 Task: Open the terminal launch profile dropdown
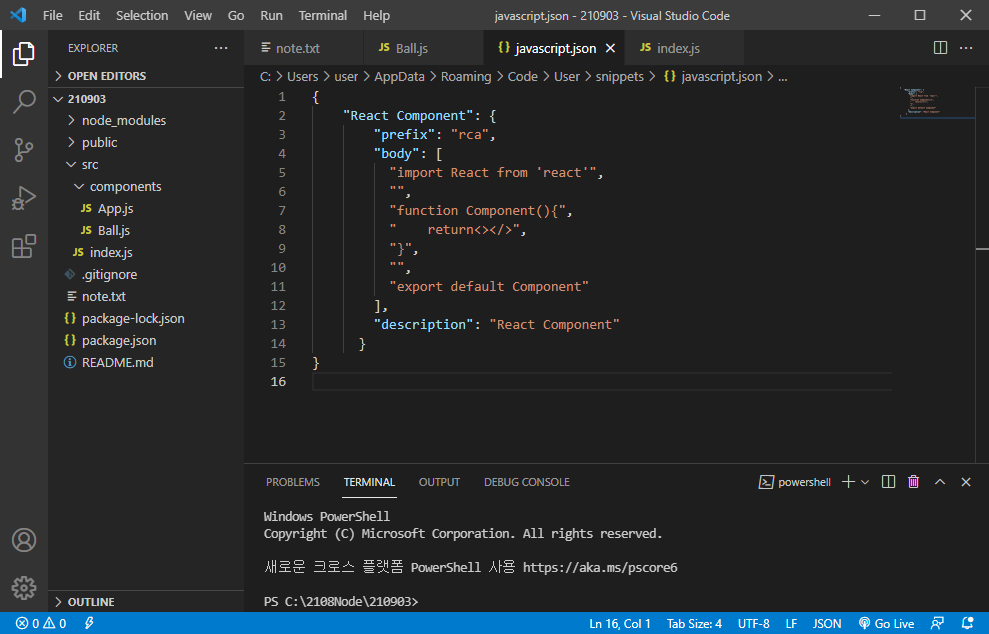tap(865, 482)
